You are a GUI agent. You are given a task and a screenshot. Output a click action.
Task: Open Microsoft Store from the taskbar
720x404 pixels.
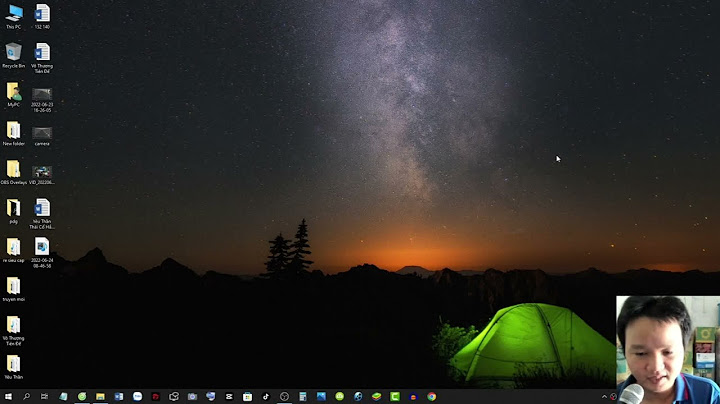tap(248, 397)
